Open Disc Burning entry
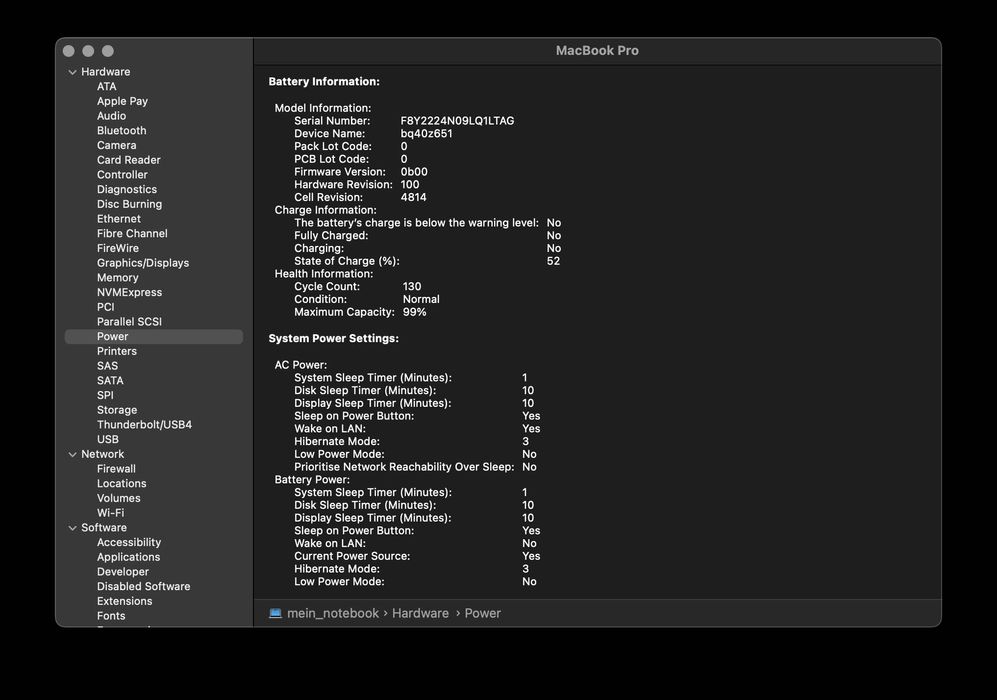Viewport: 997px width, 700px height. [x=129, y=204]
